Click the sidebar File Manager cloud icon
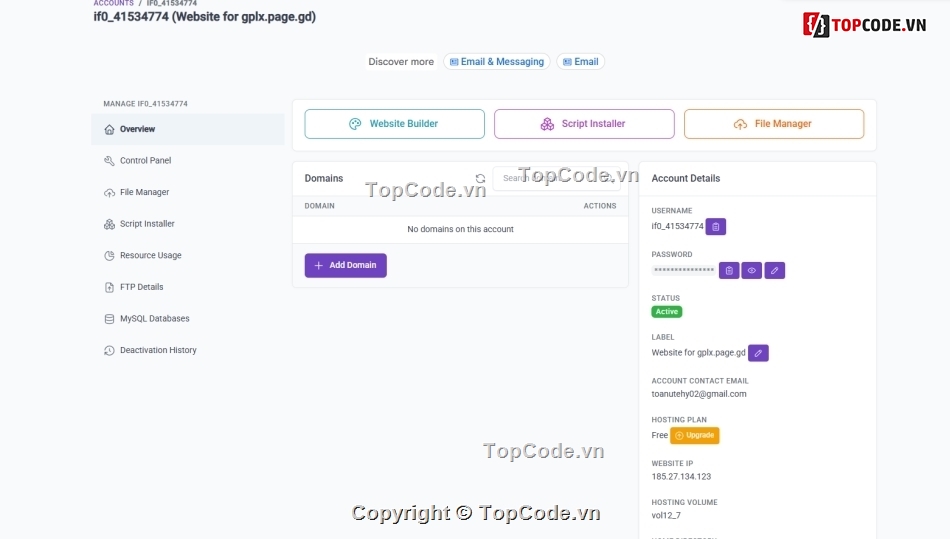 (x=109, y=193)
